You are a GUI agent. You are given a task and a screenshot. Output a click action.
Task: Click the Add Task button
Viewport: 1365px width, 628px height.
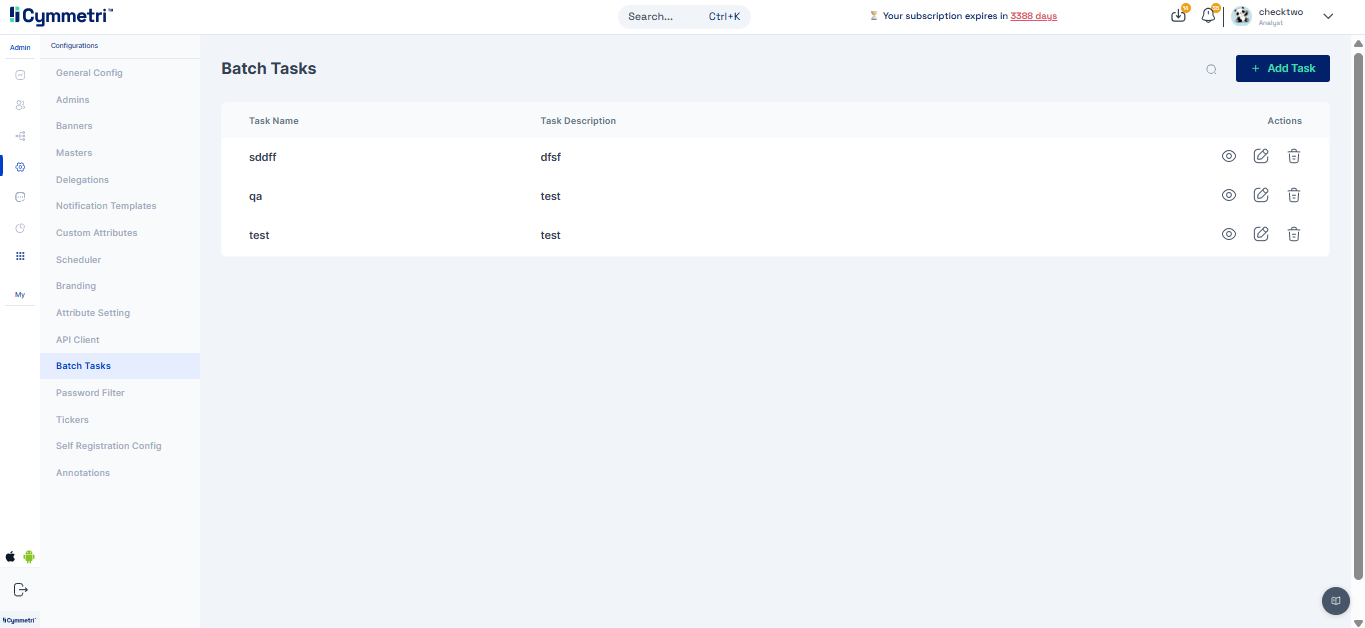1282,68
